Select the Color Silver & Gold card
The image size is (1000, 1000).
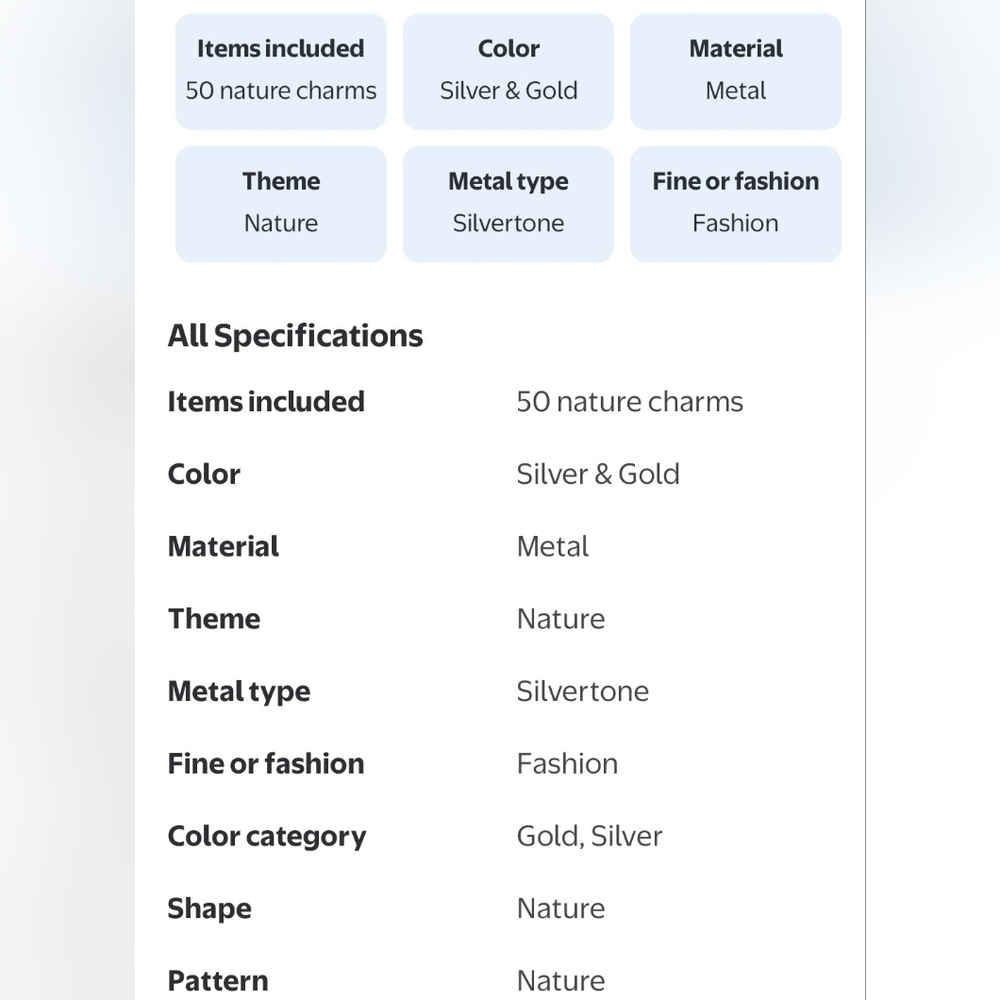tap(508, 71)
